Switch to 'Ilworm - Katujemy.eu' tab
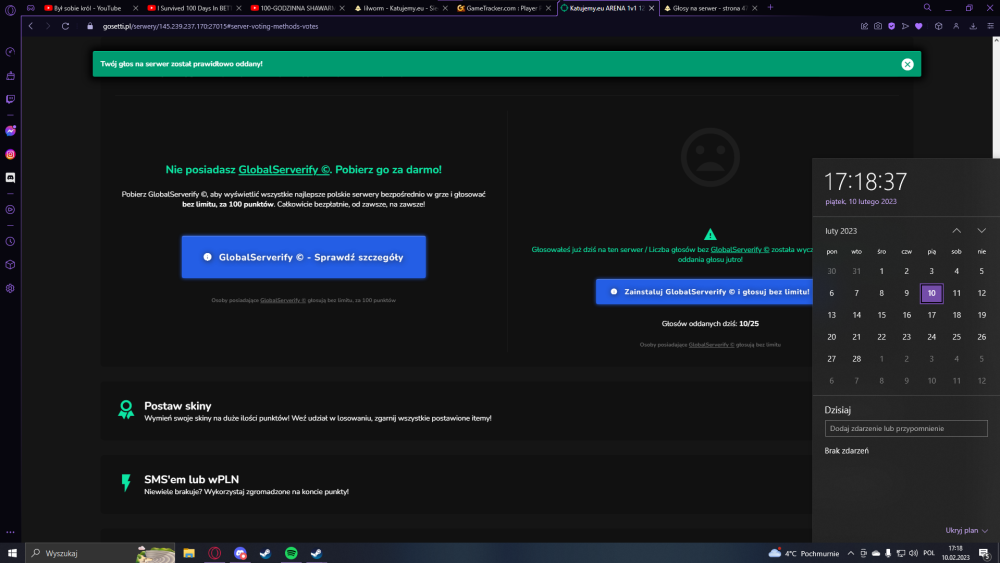 click(399, 8)
